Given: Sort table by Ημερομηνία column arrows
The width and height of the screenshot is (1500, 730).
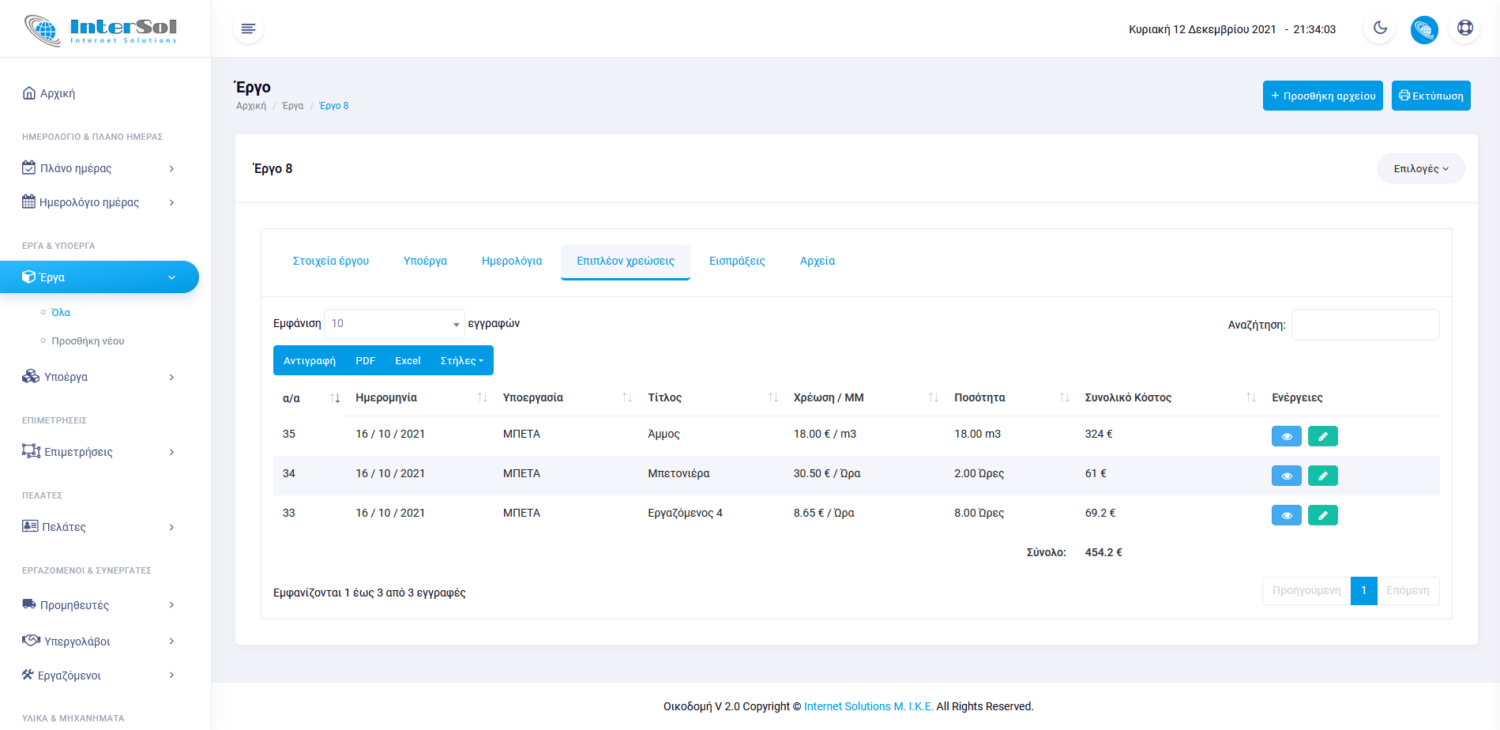Looking at the screenshot, I should (482, 398).
